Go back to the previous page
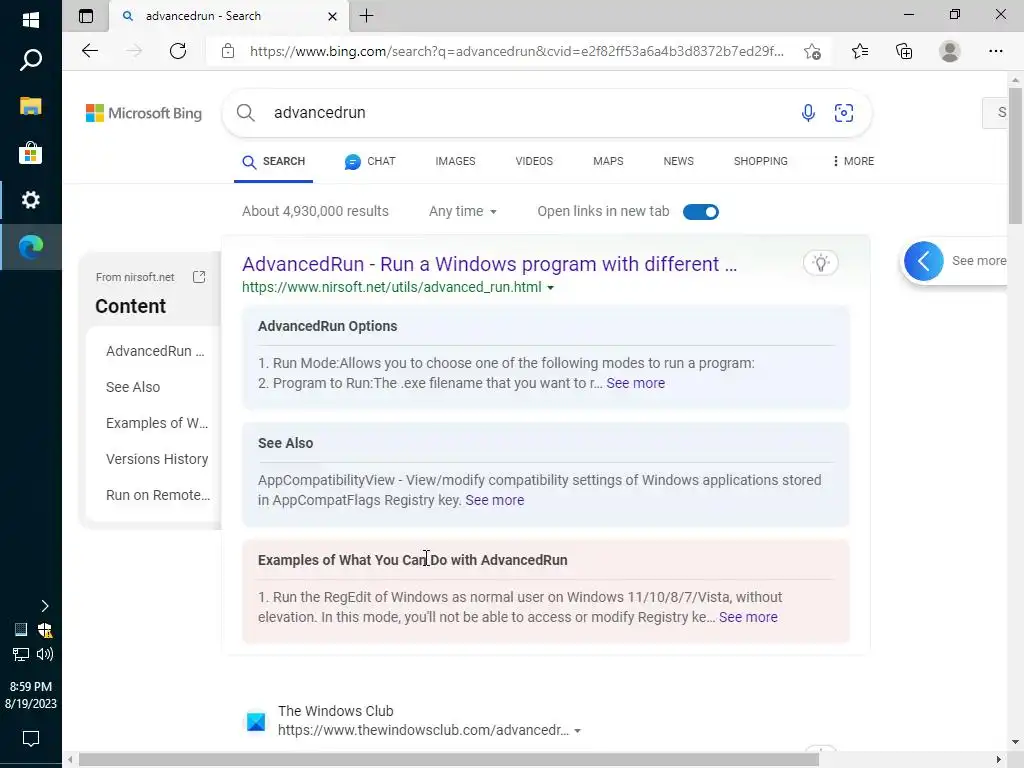 pos(90,51)
